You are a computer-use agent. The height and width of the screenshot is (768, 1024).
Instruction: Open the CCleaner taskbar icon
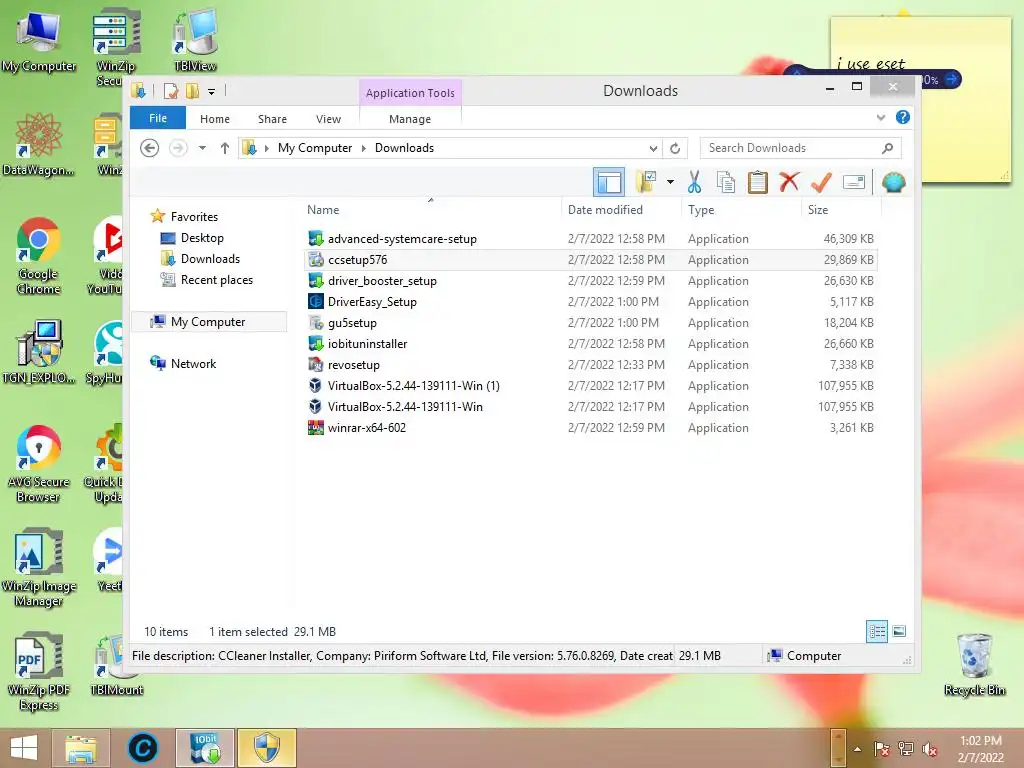coord(142,748)
